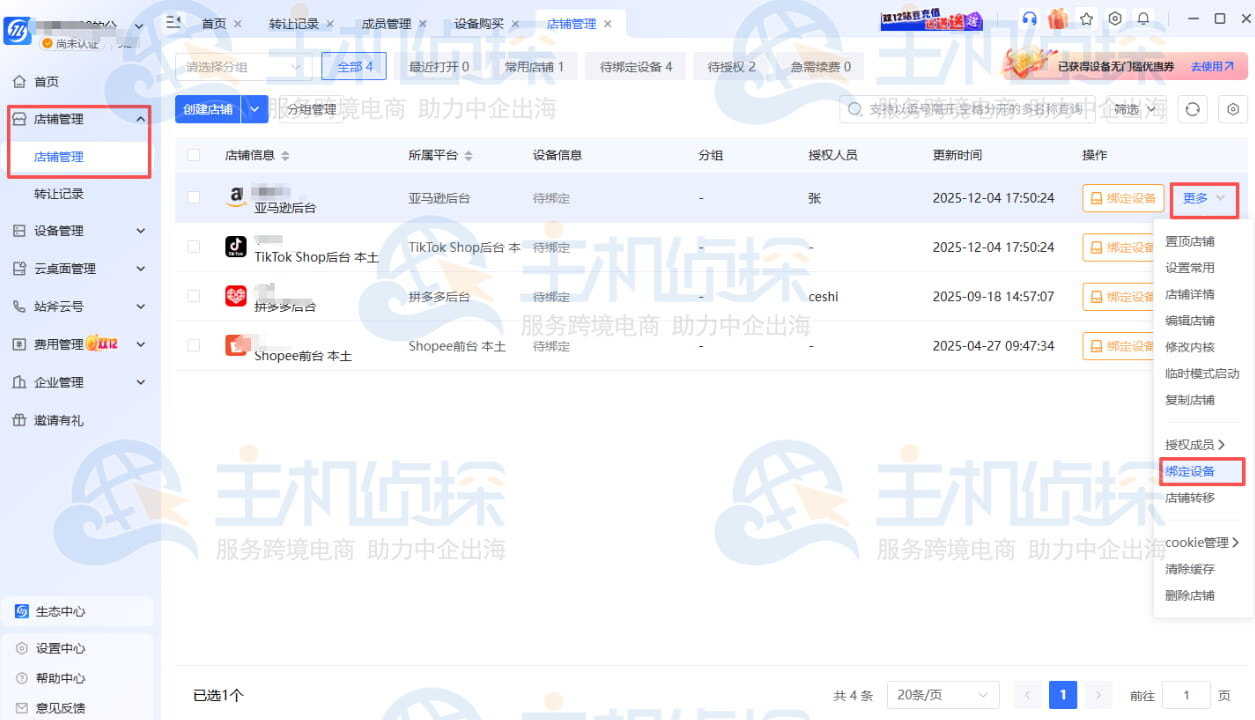Click the 创建店铺 button

click(206, 110)
